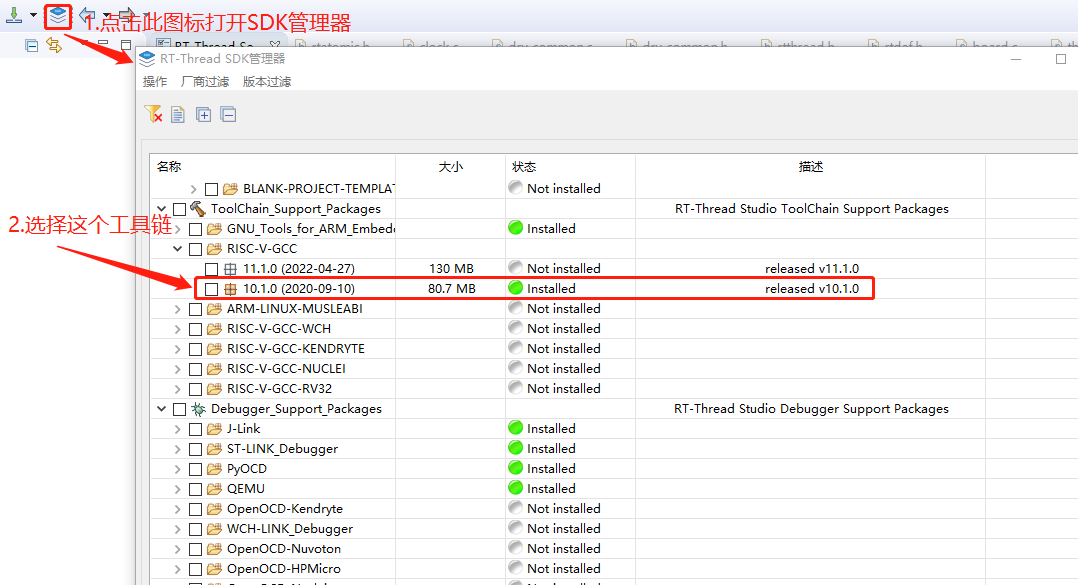
Task: Clear filters with the funnel icon in SDK Manager
Action: coord(153,114)
